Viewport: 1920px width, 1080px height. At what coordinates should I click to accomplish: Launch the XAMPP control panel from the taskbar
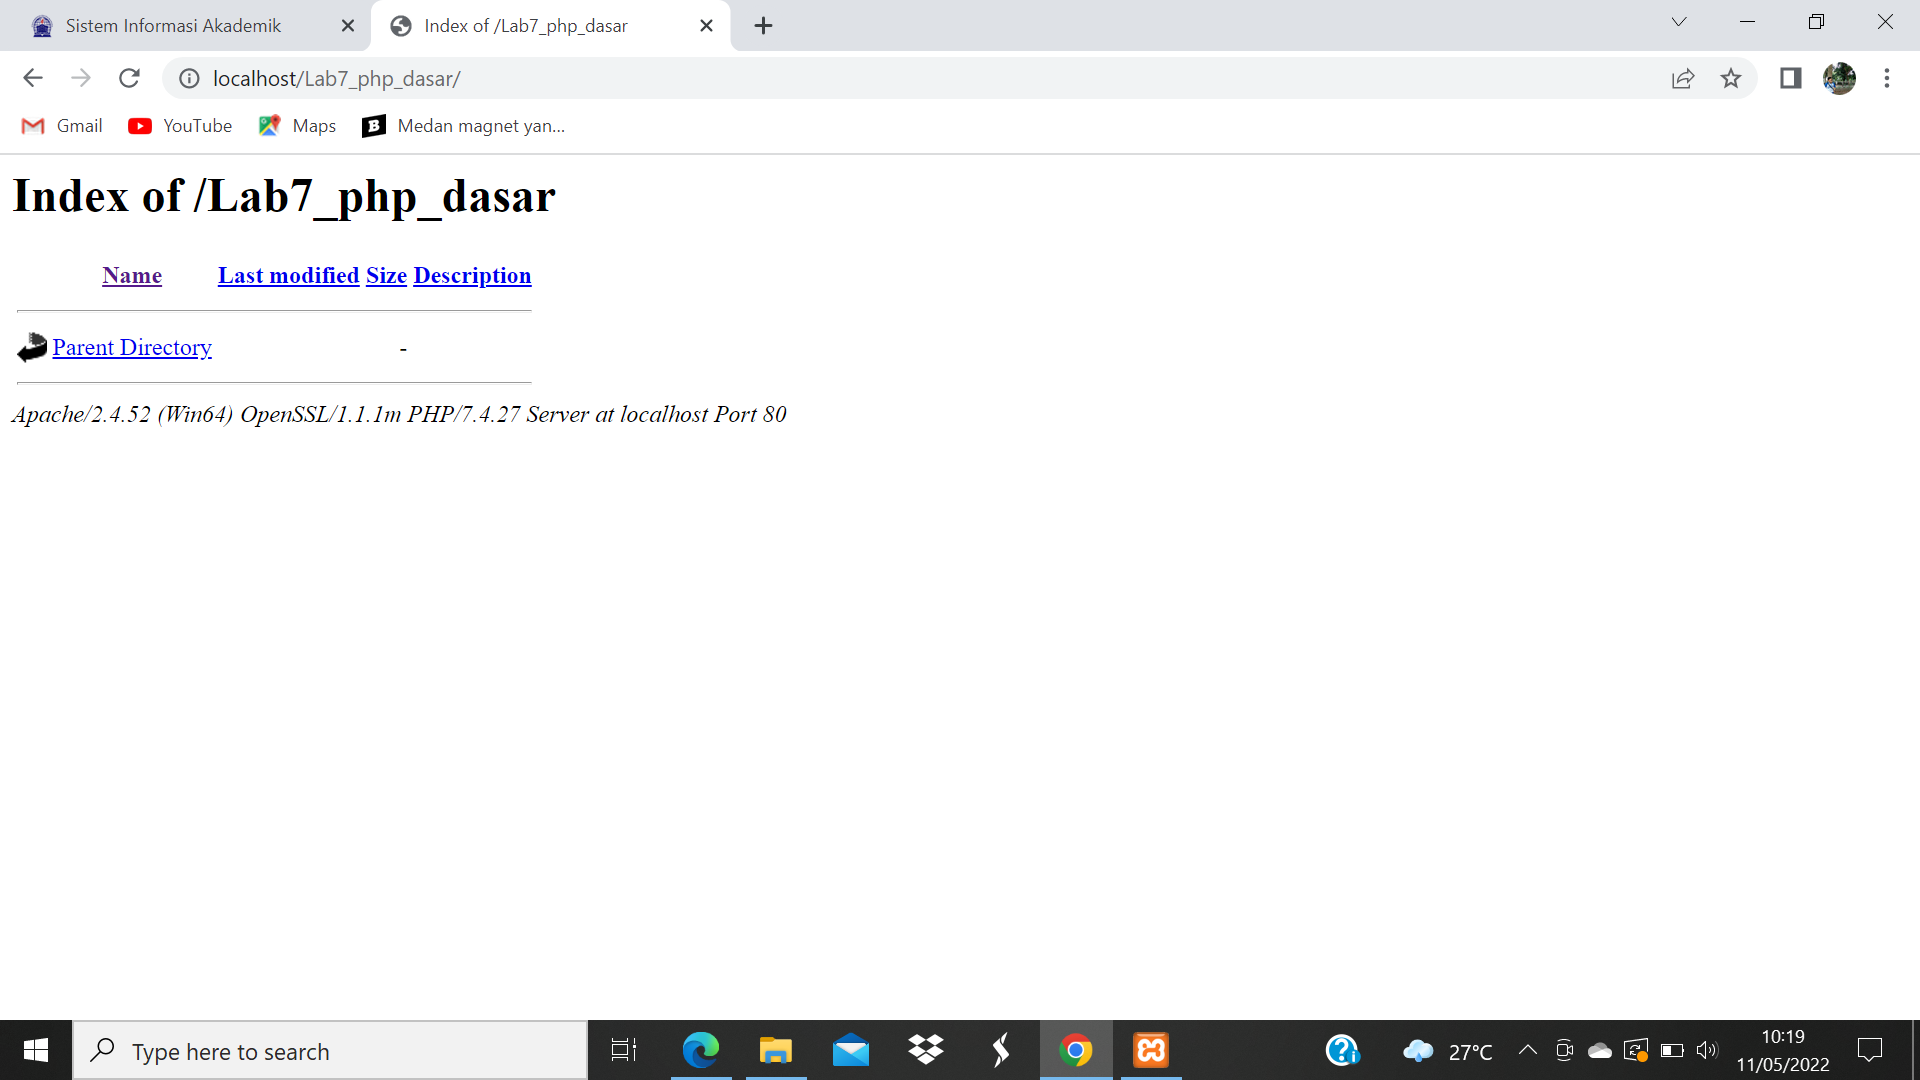(x=1151, y=1050)
